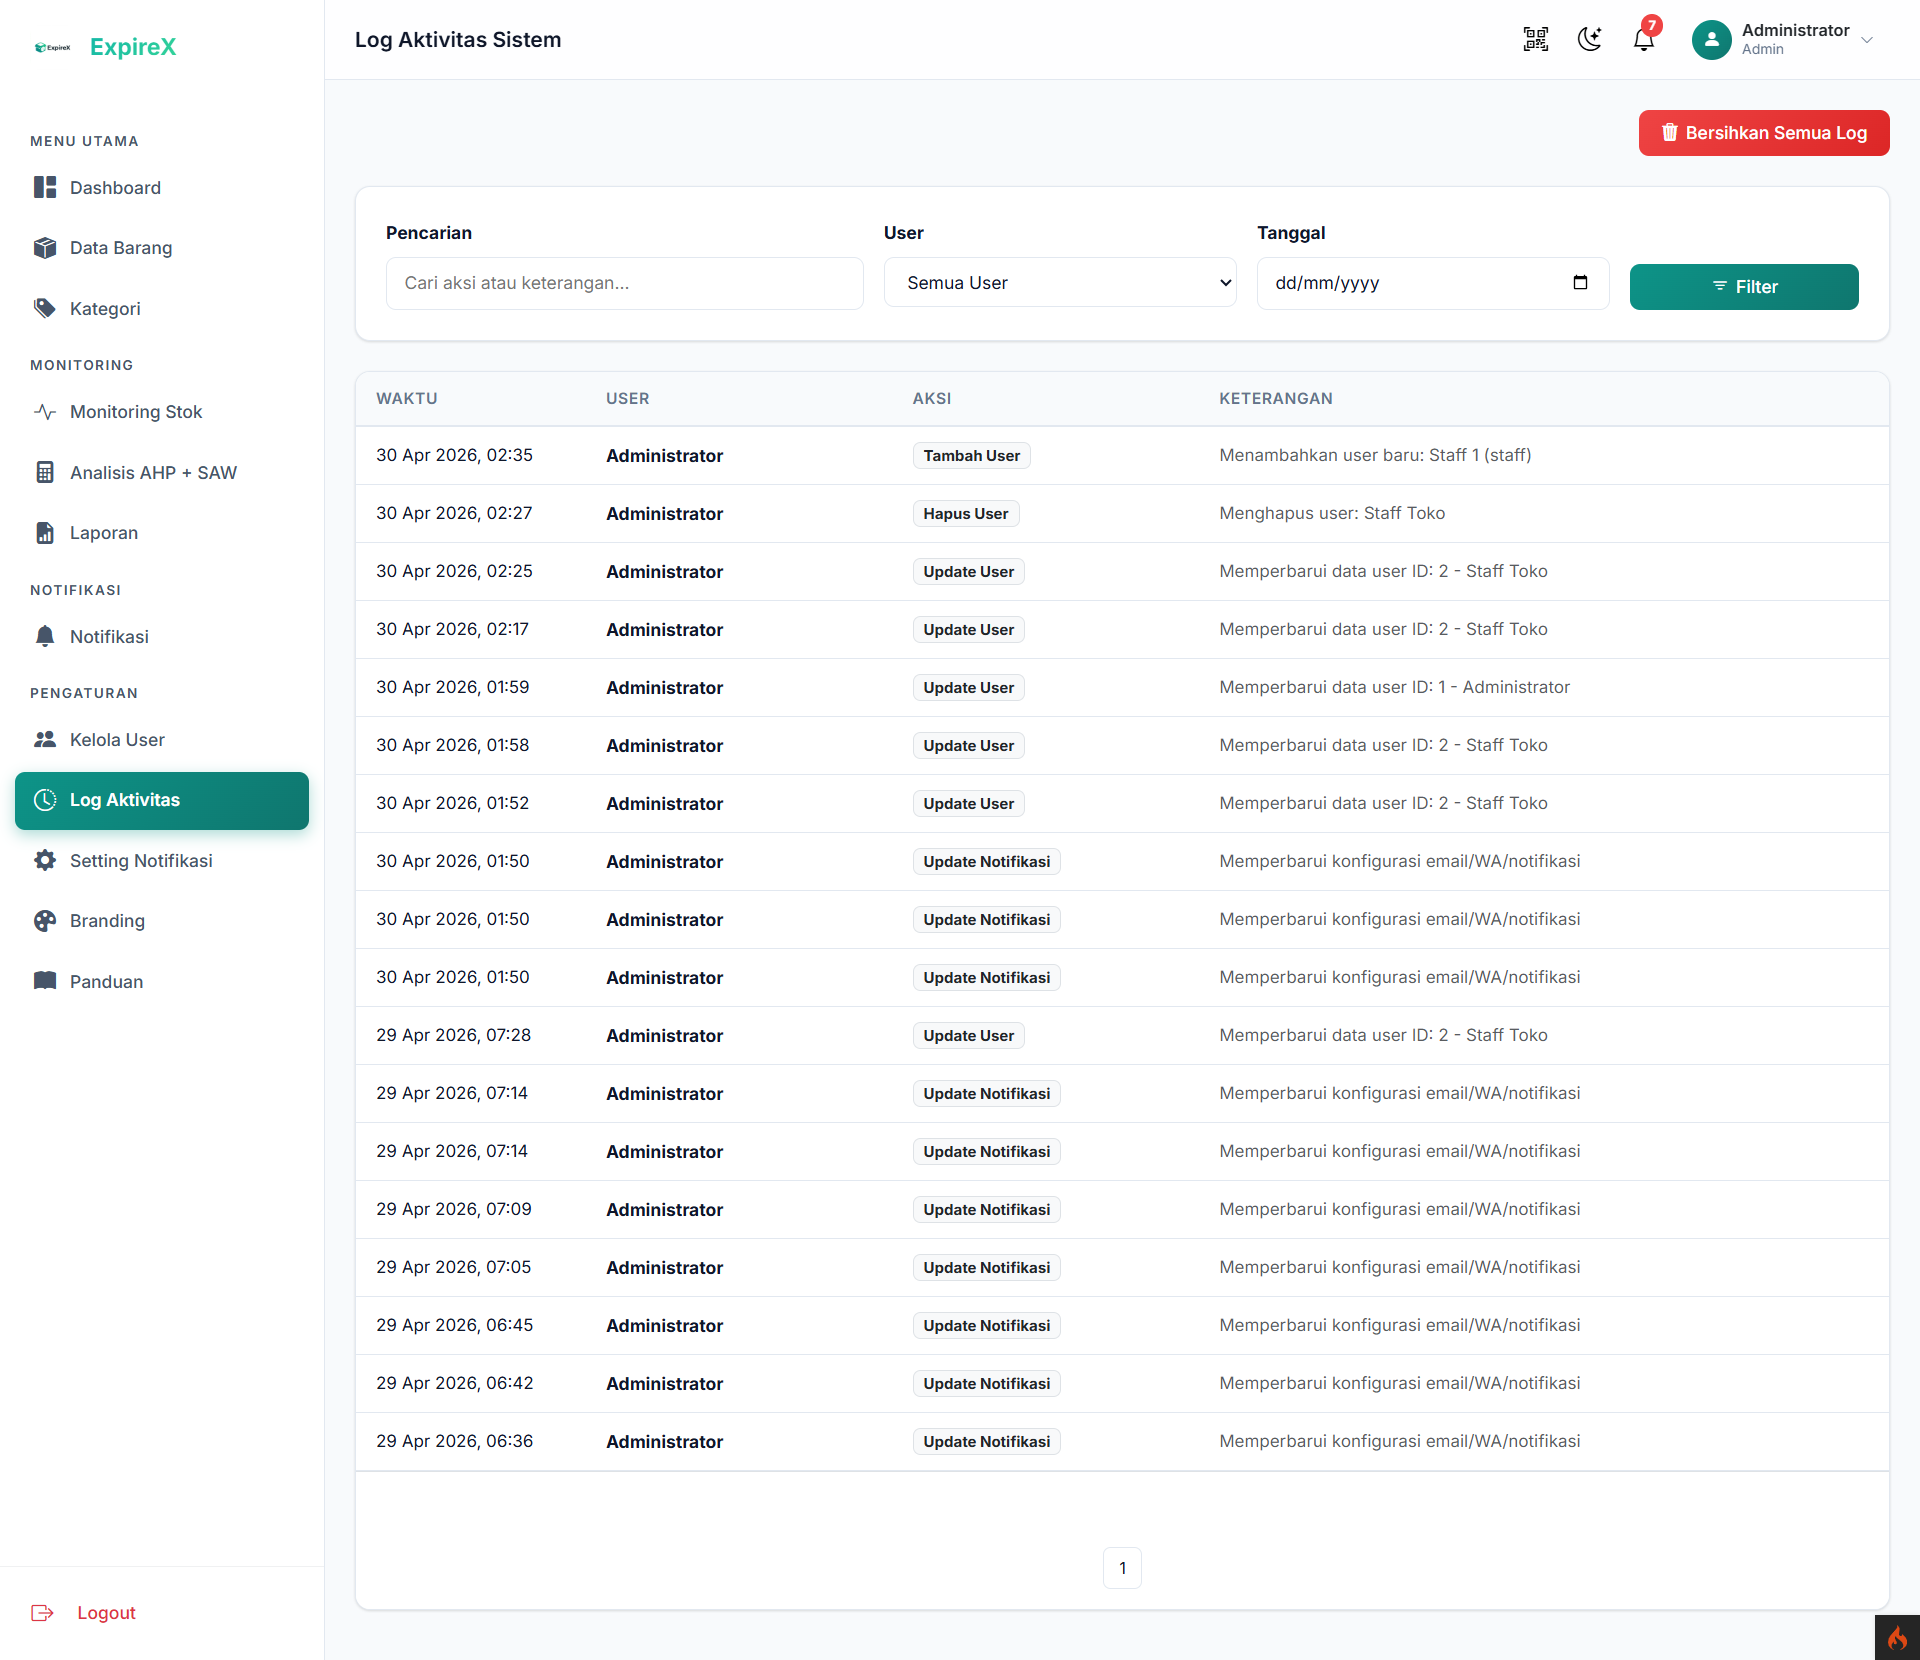Click the USER column header
Image resolution: width=1920 pixels, height=1660 pixels.
click(627, 398)
